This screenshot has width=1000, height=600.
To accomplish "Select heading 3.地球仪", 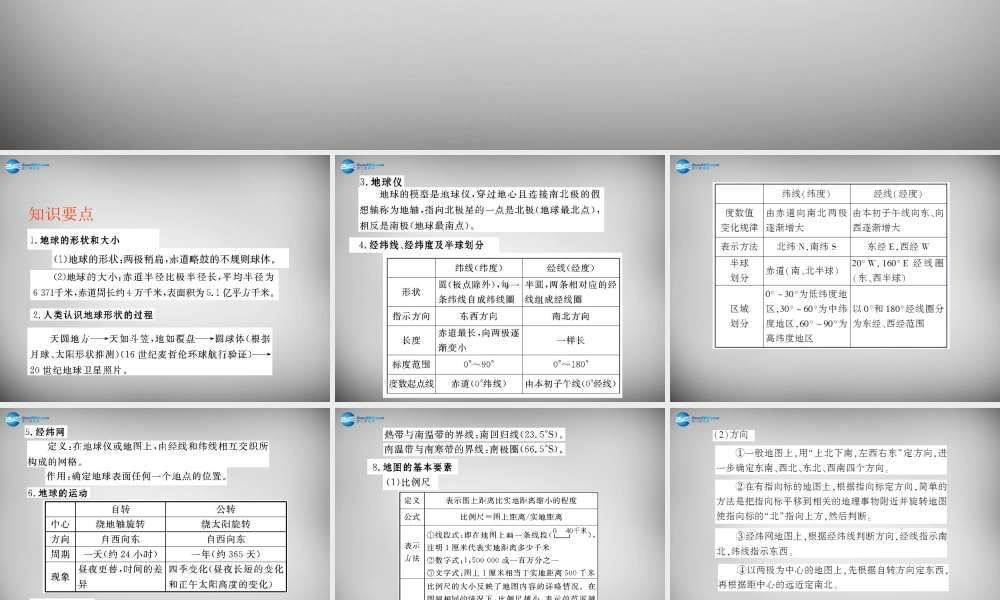I will click(x=381, y=182).
